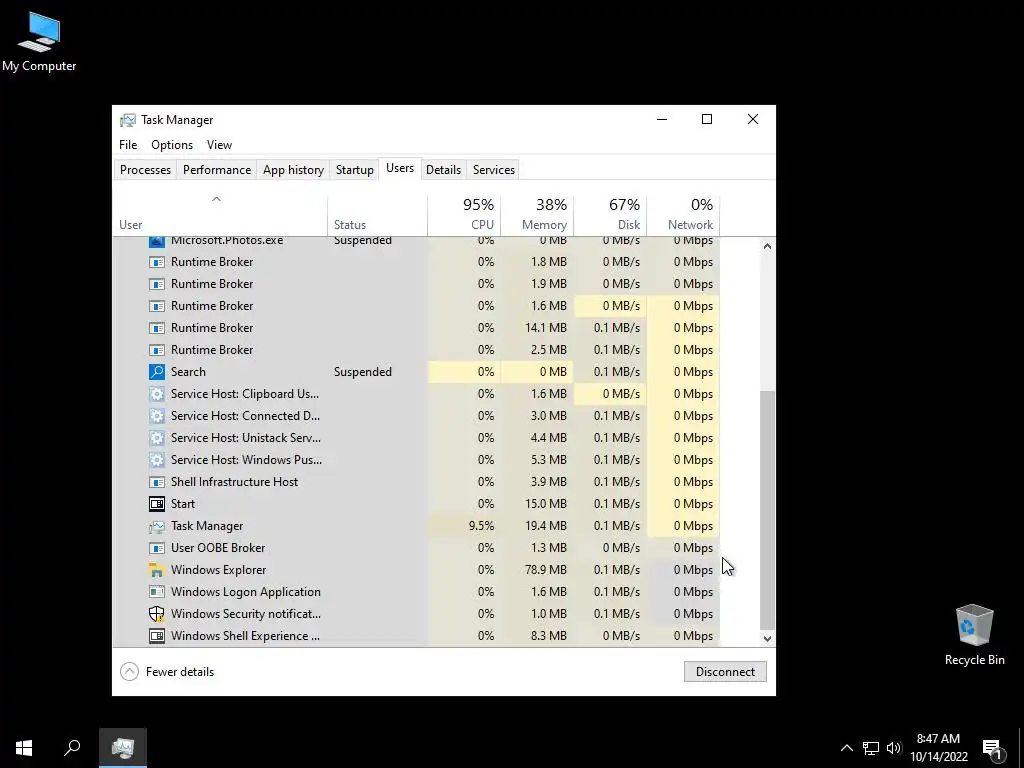
Task: Select the Windows Explorer row name
Action: click(x=219, y=569)
